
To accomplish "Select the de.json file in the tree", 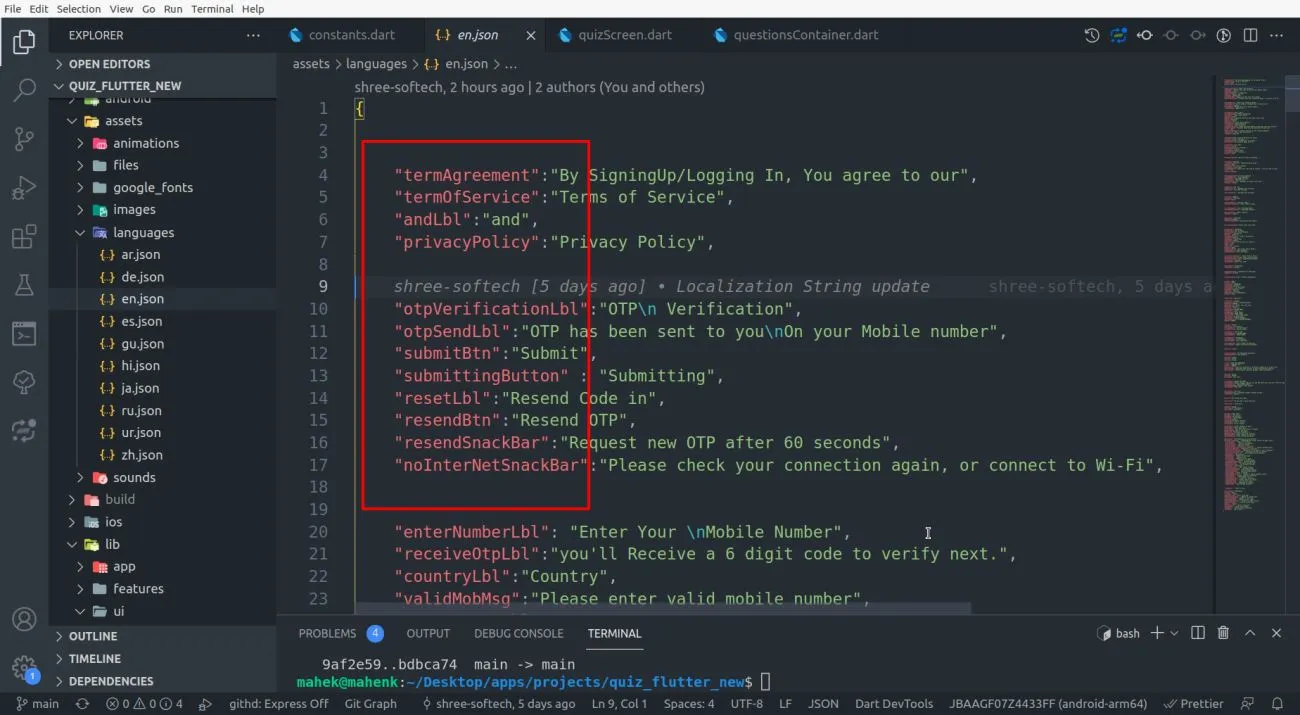I will pos(141,276).
